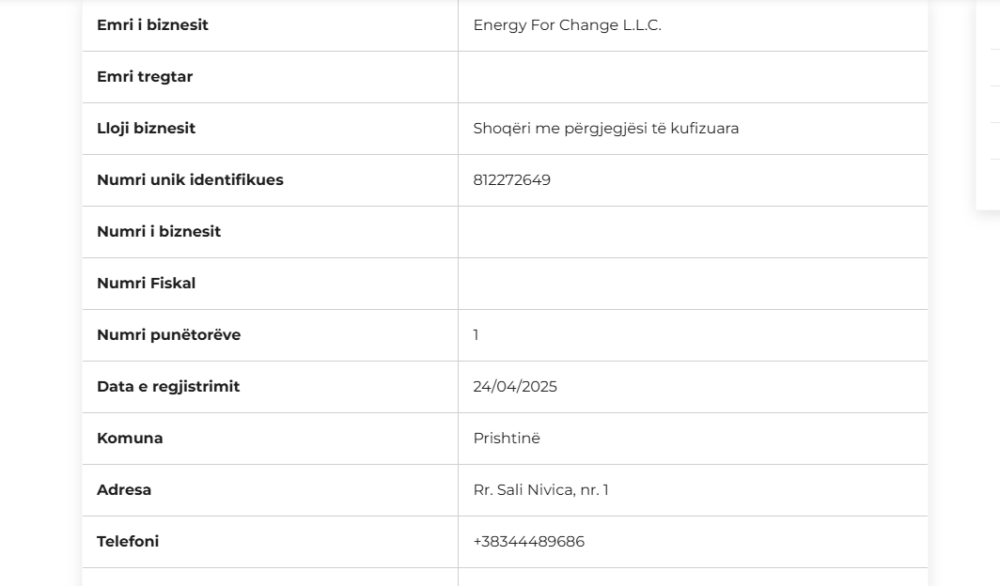Click the empty Numri Fiskal value cell
Screen dimensions: 1000x586
[693, 284]
